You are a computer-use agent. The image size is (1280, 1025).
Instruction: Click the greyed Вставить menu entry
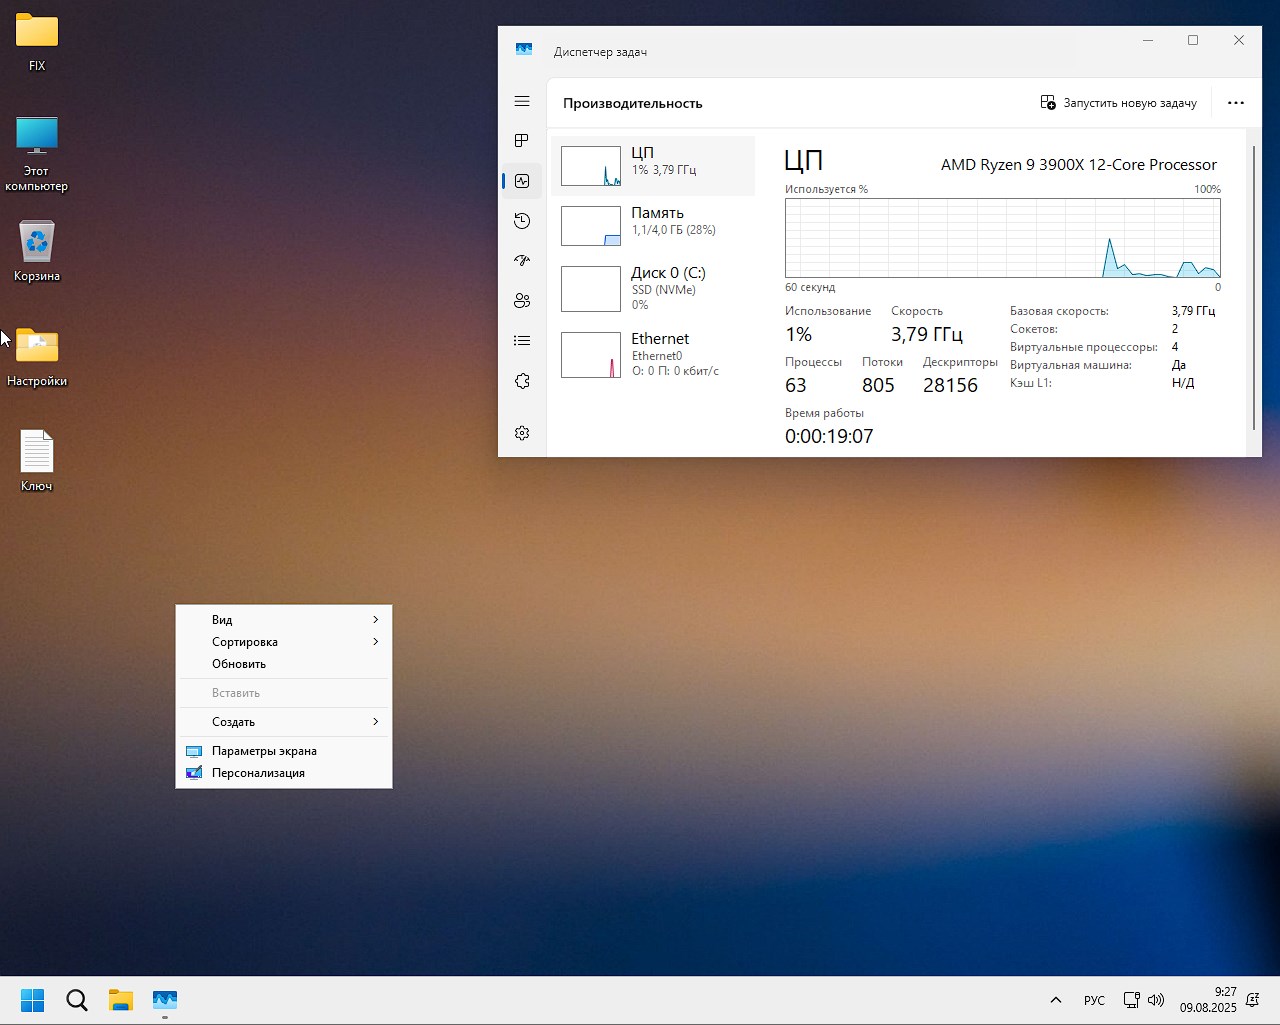pyautogui.click(x=284, y=693)
